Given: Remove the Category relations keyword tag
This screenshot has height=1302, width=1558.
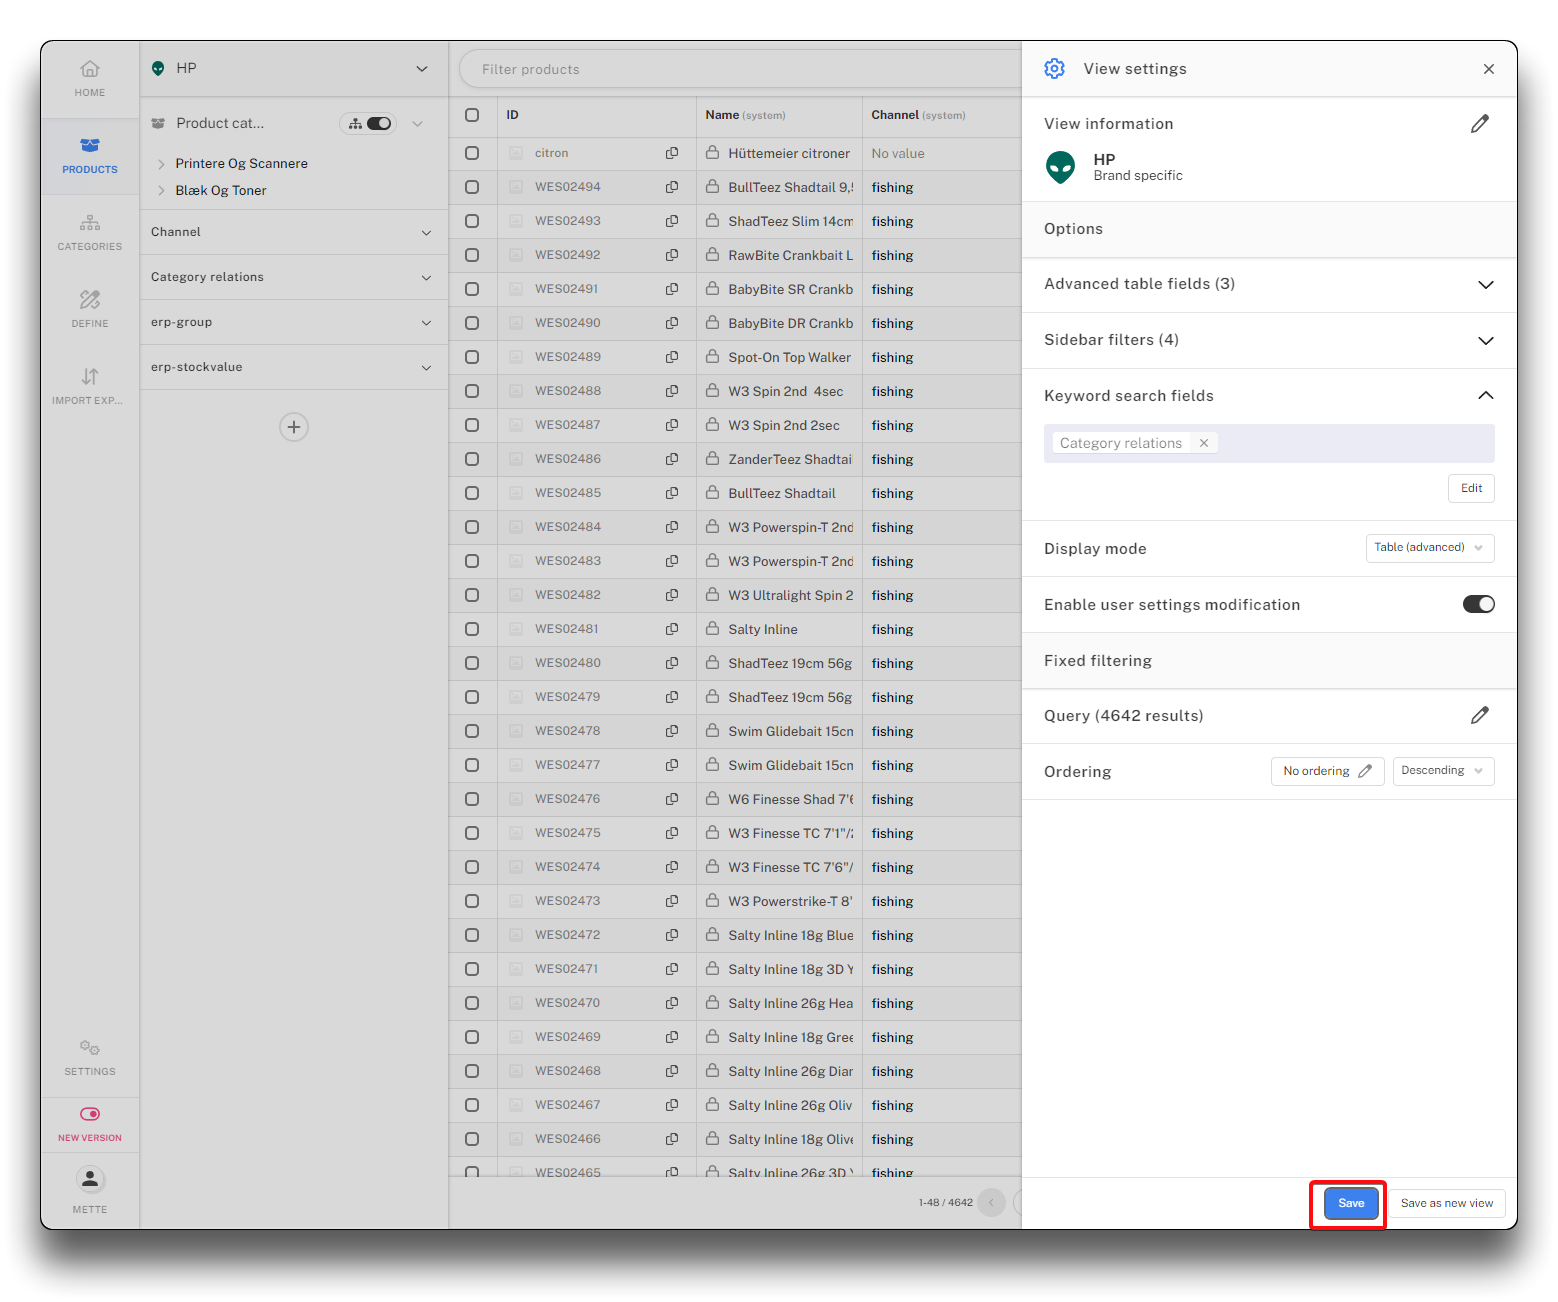Looking at the screenshot, I should click(x=1204, y=443).
